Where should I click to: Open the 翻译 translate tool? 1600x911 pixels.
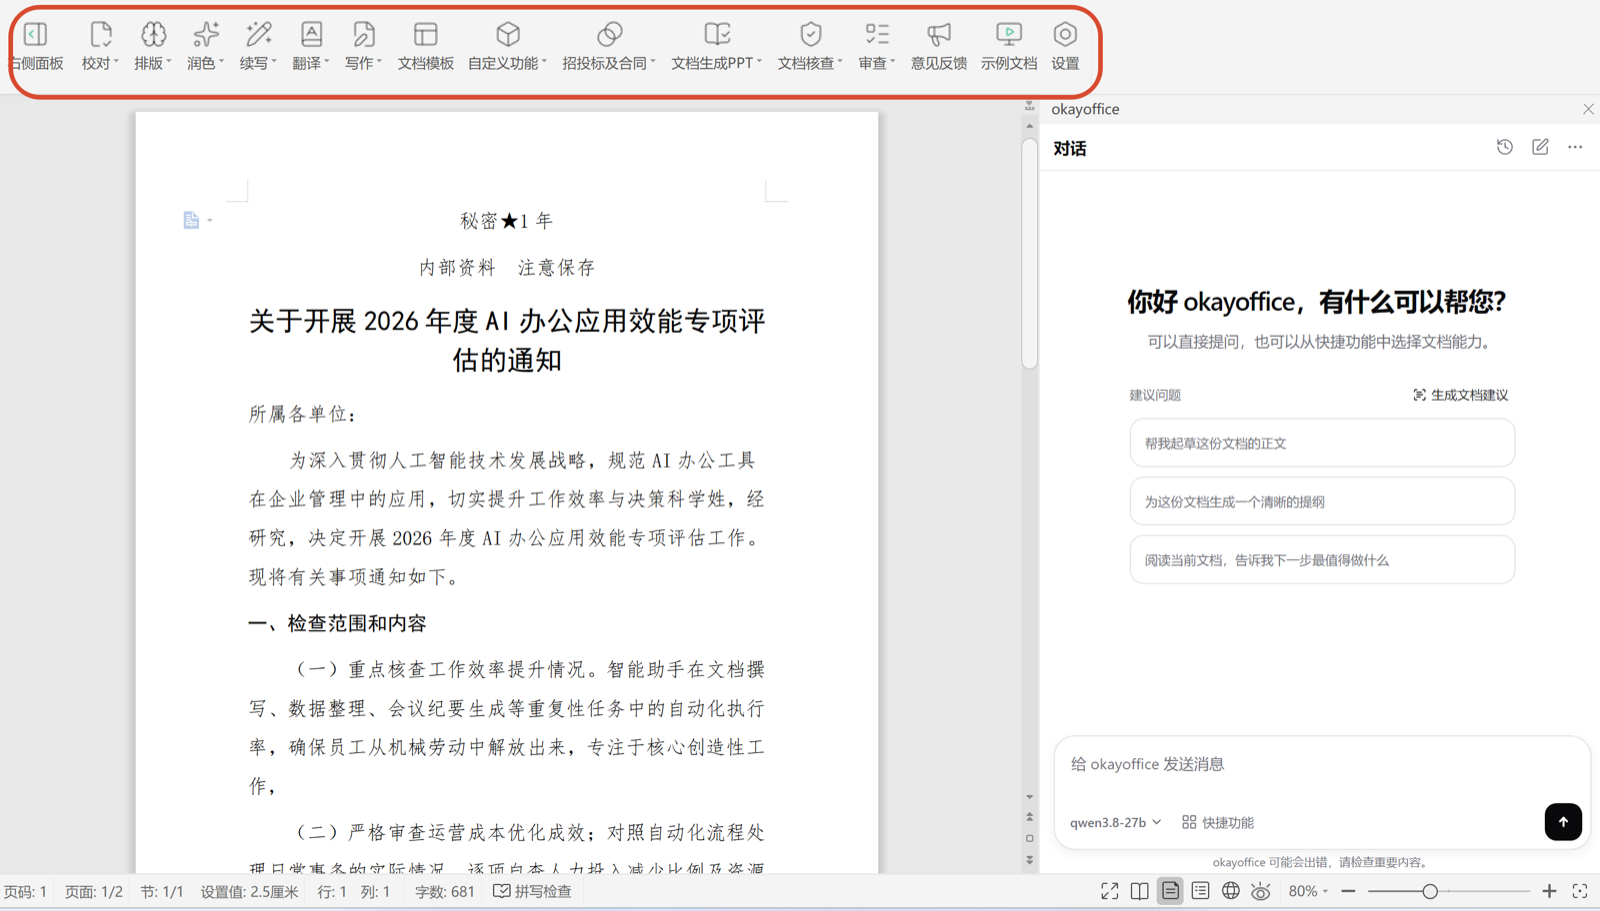point(311,46)
